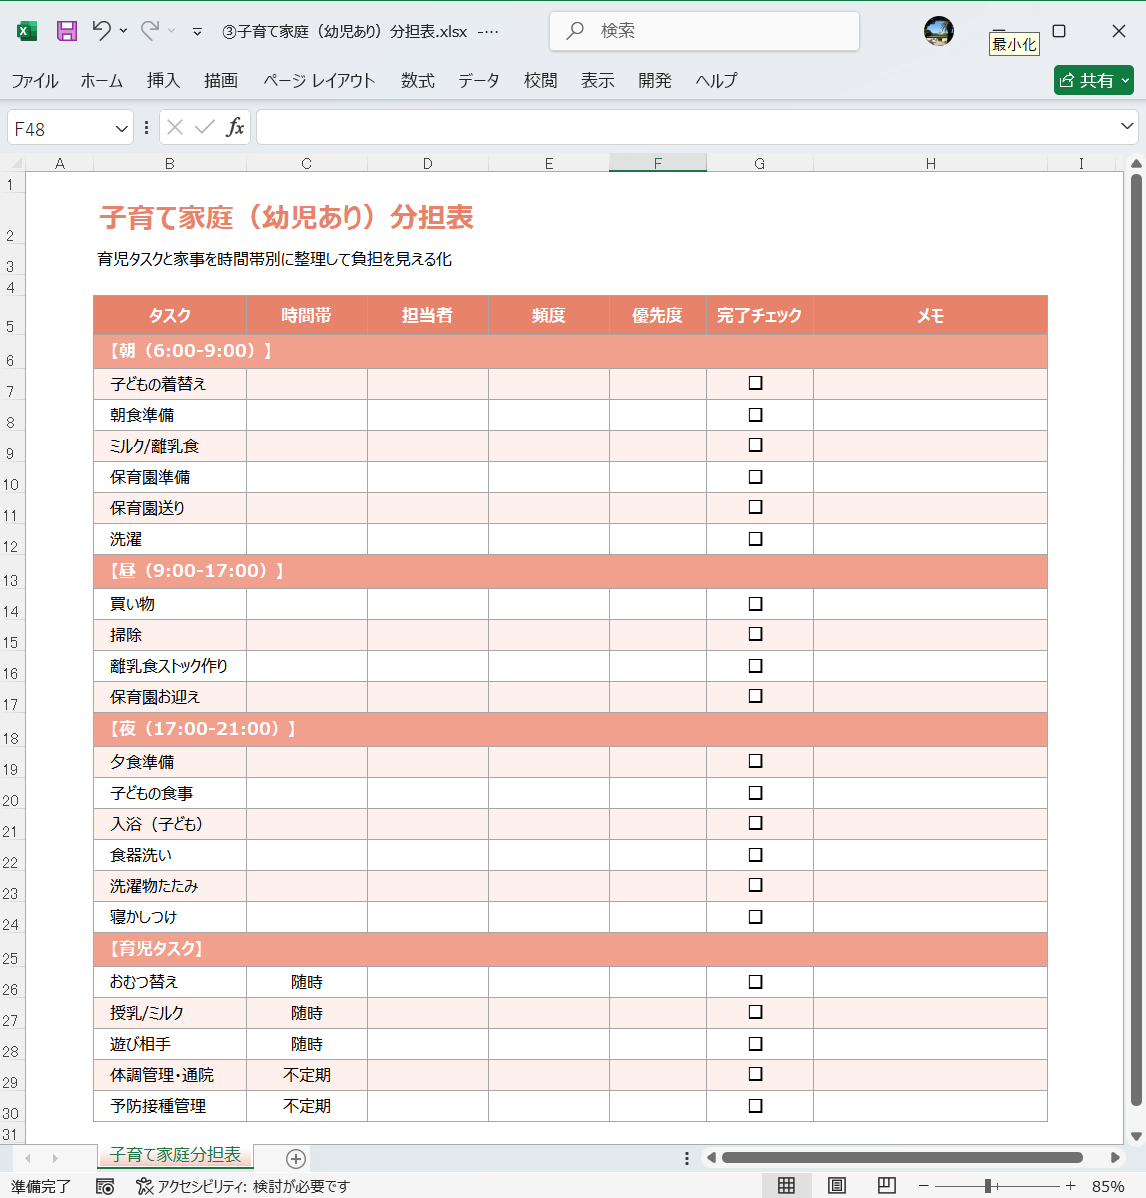Image resolution: width=1146 pixels, height=1198 pixels.
Task: Check the box for 保育園送り
Action: (x=756, y=507)
